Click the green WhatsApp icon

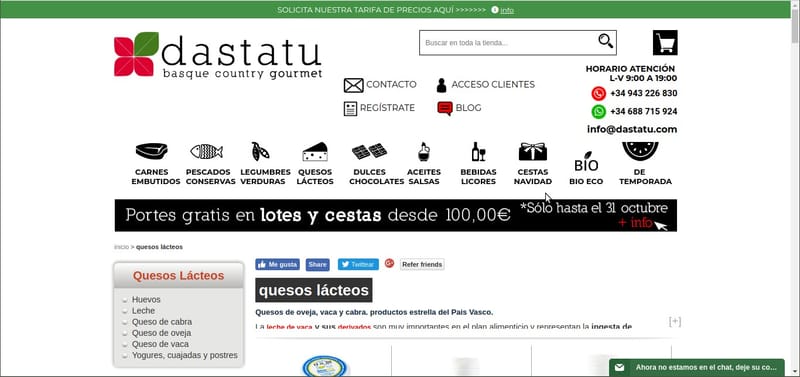pyautogui.click(x=598, y=111)
